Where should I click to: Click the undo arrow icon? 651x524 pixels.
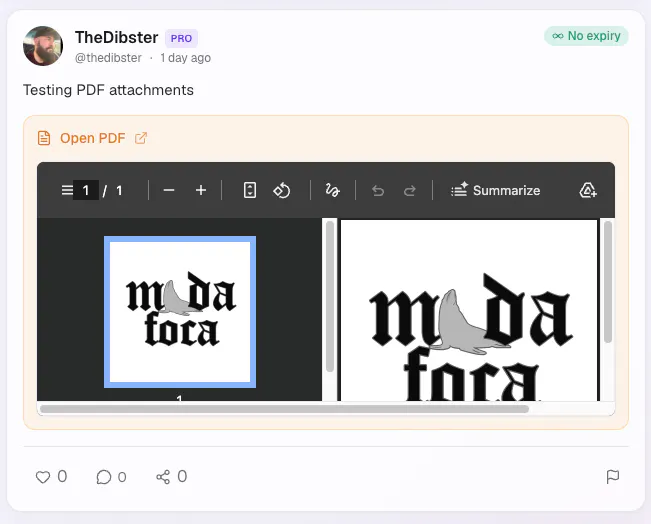(378, 191)
